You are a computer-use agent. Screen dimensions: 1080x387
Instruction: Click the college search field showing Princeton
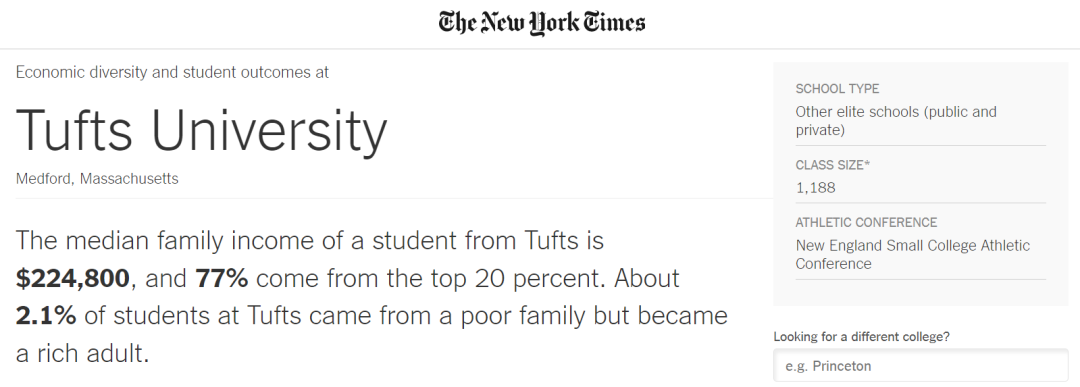point(920,366)
